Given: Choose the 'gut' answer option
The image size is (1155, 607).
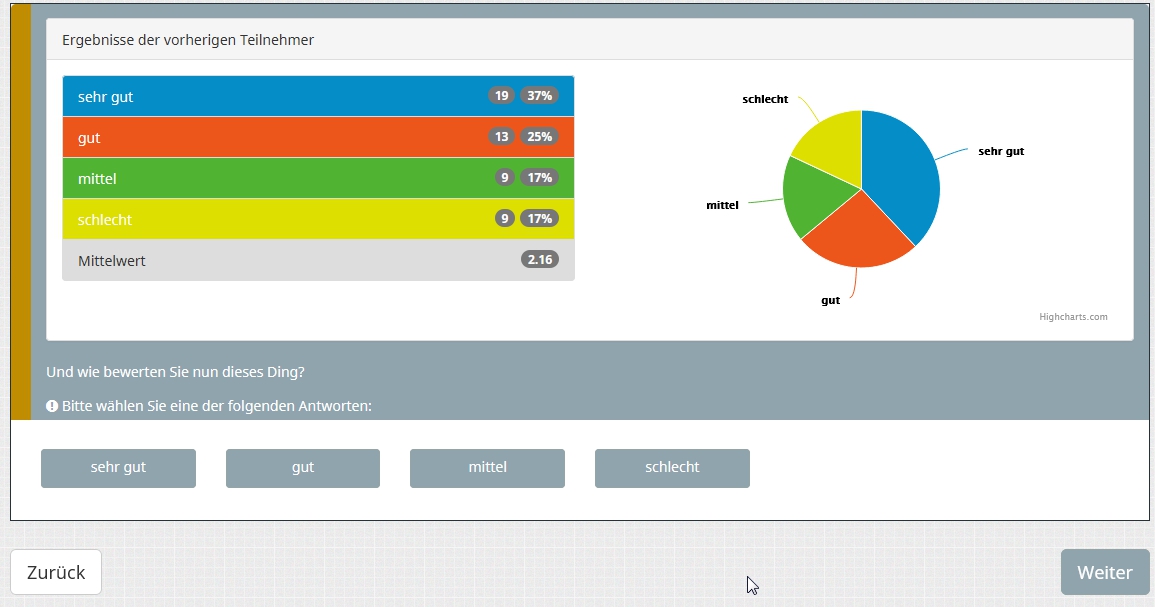Looking at the screenshot, I should [303, 468].
